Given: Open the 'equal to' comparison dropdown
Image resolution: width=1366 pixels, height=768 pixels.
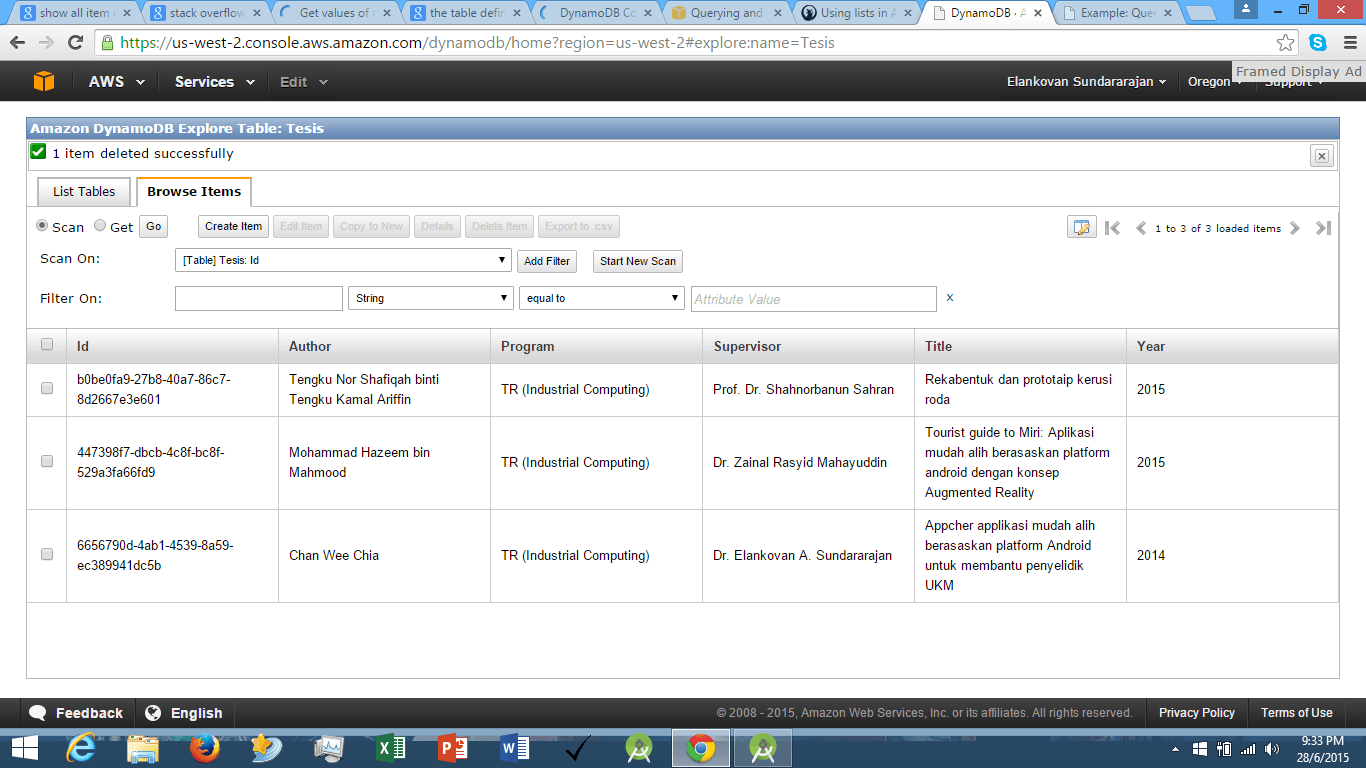Looking at the screenshot, I should [x=602, y=298].
